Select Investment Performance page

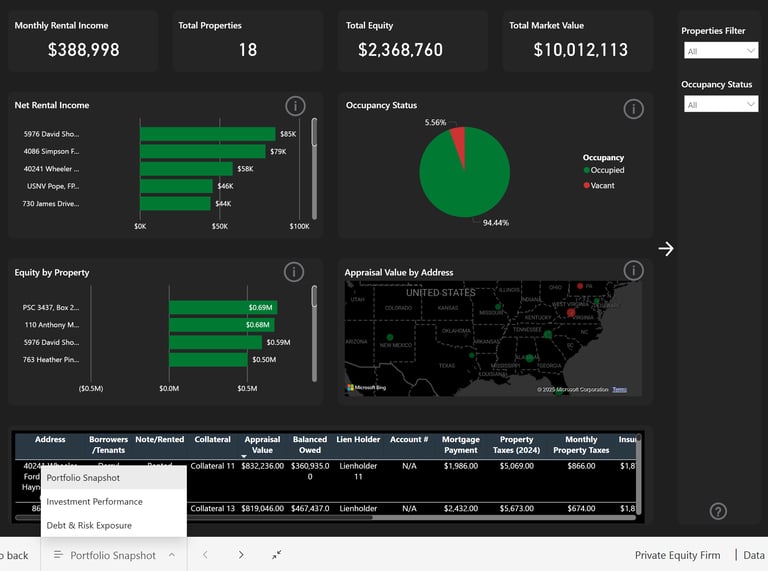(x=95, y=501)
